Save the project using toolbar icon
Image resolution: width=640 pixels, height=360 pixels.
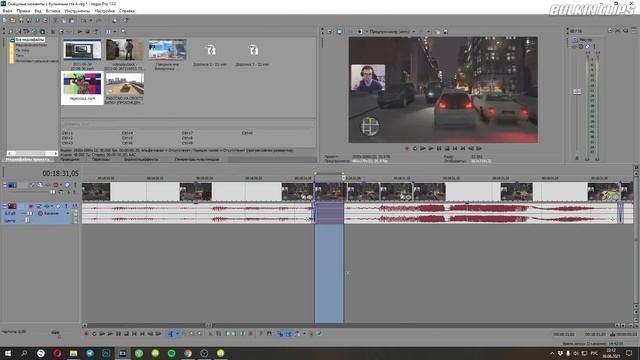(21, 20)
